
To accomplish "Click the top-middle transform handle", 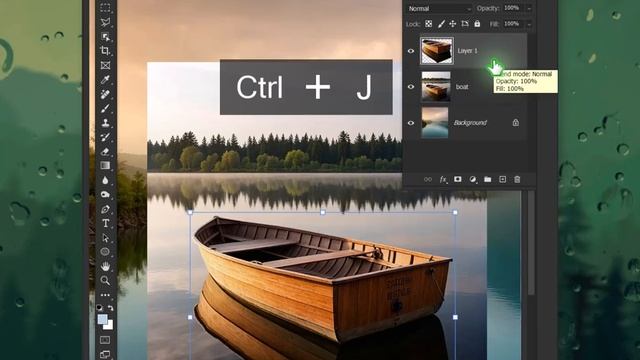I will (323, 212).
